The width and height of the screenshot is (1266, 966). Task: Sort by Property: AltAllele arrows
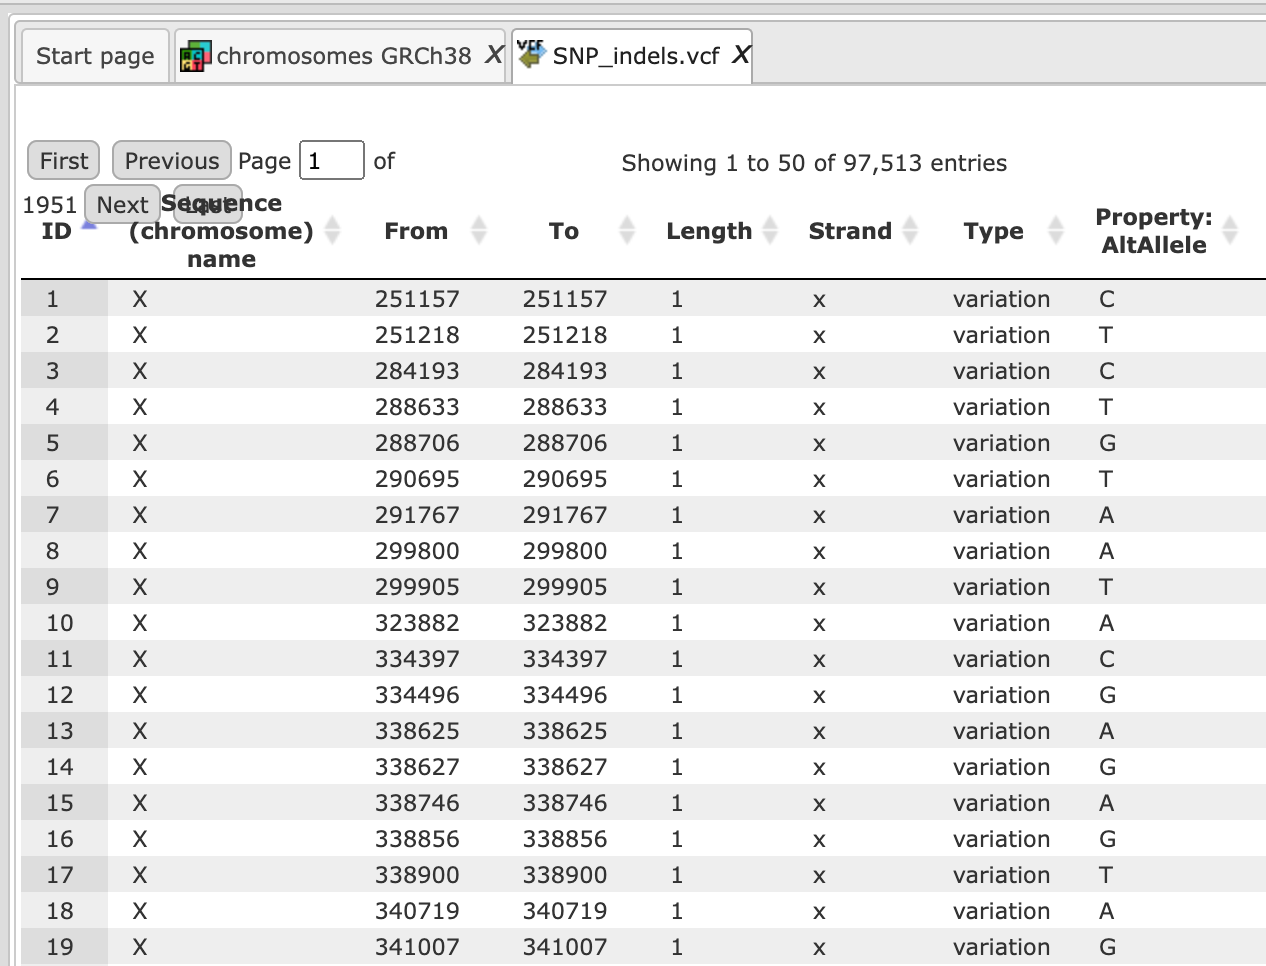pos(1230,230)
